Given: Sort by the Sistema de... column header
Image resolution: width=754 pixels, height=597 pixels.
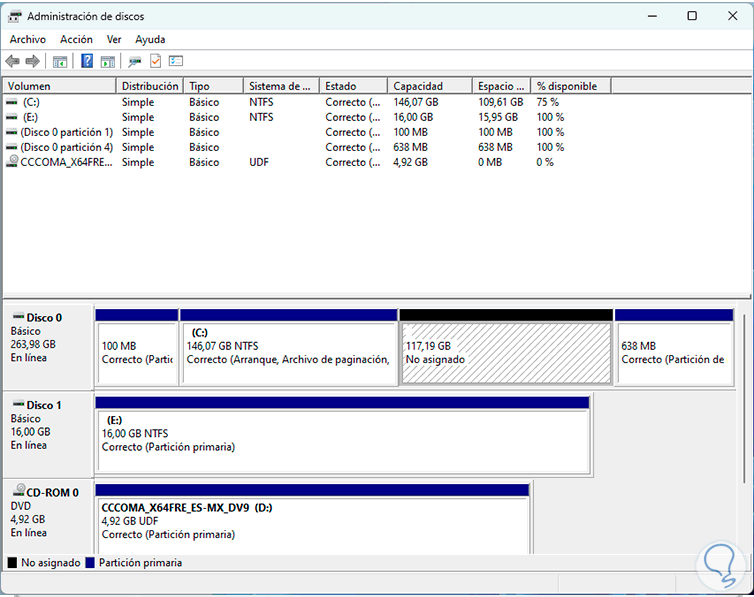Looking at the screenshot, I should (x=281, y=86).
